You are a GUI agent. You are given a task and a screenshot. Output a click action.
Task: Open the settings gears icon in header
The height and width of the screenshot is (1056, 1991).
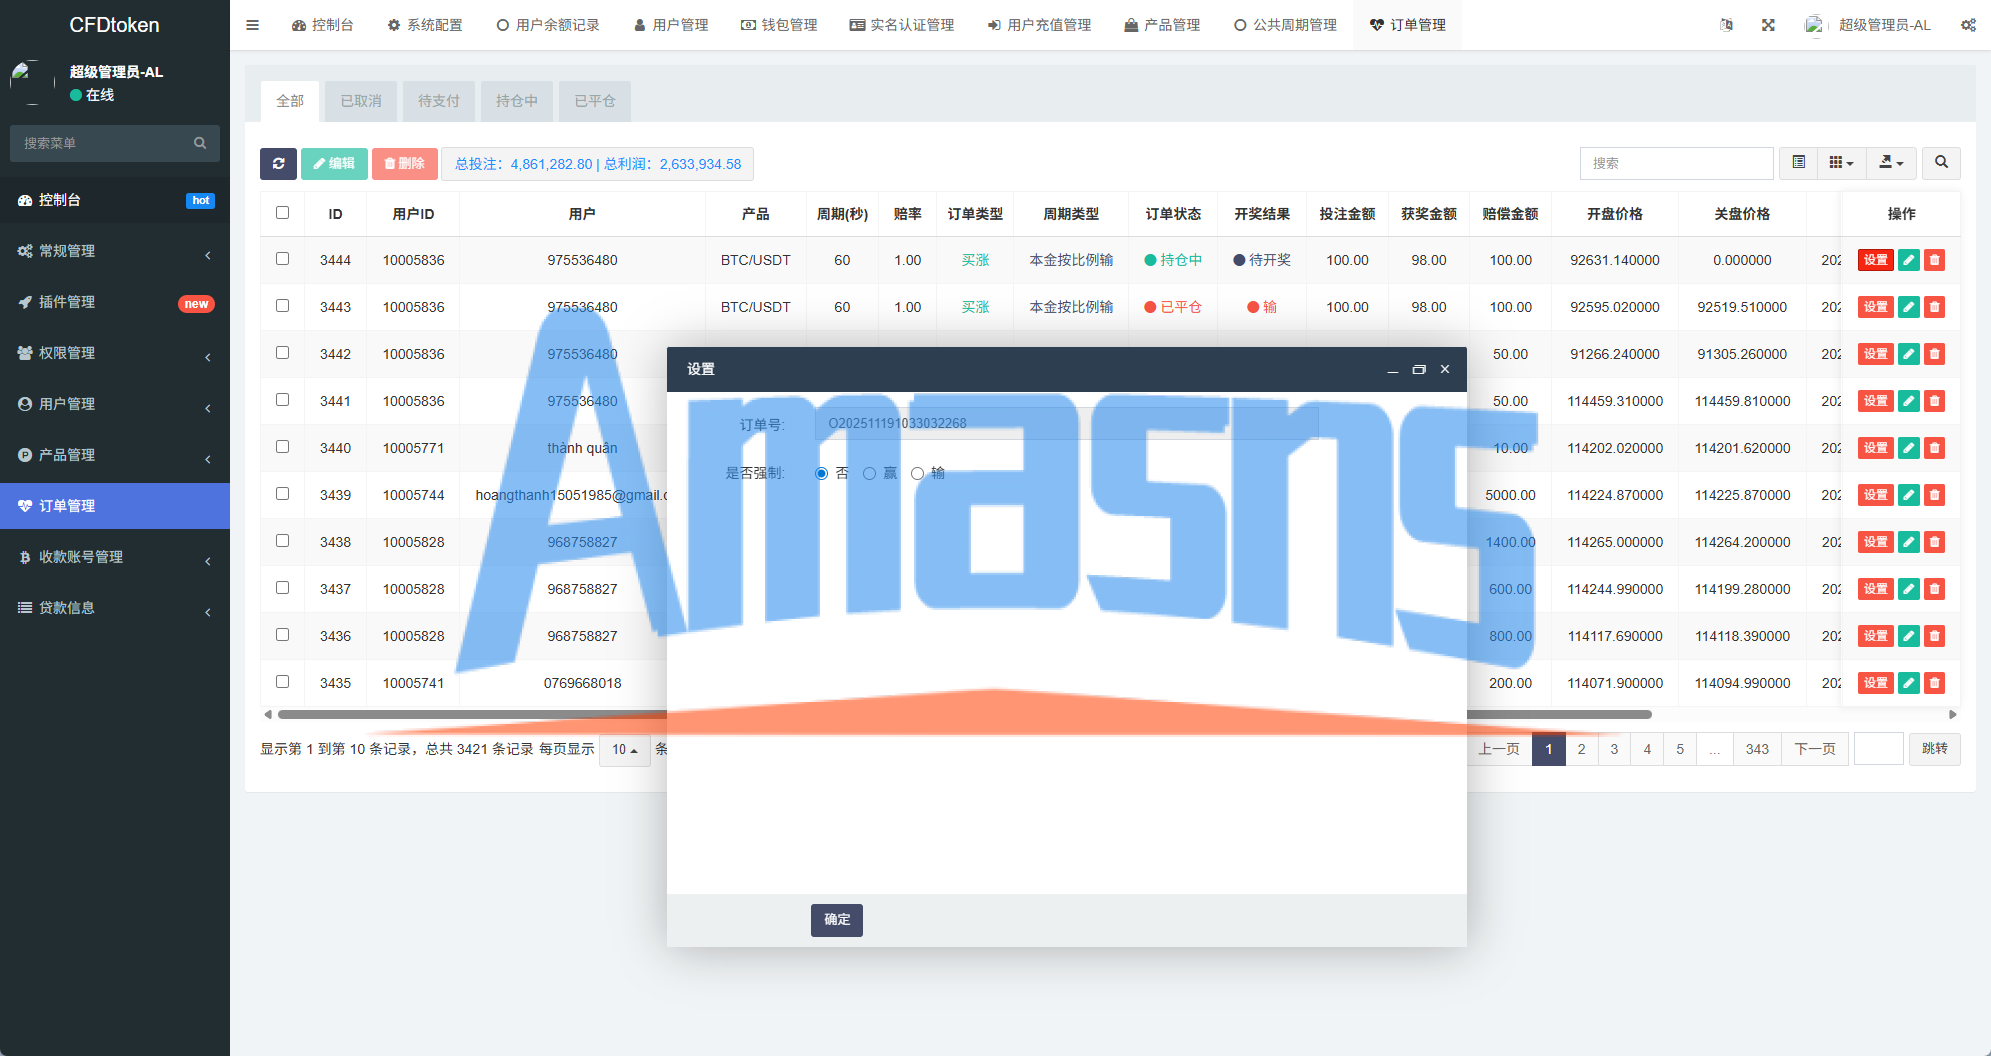tap(1968, 25)
